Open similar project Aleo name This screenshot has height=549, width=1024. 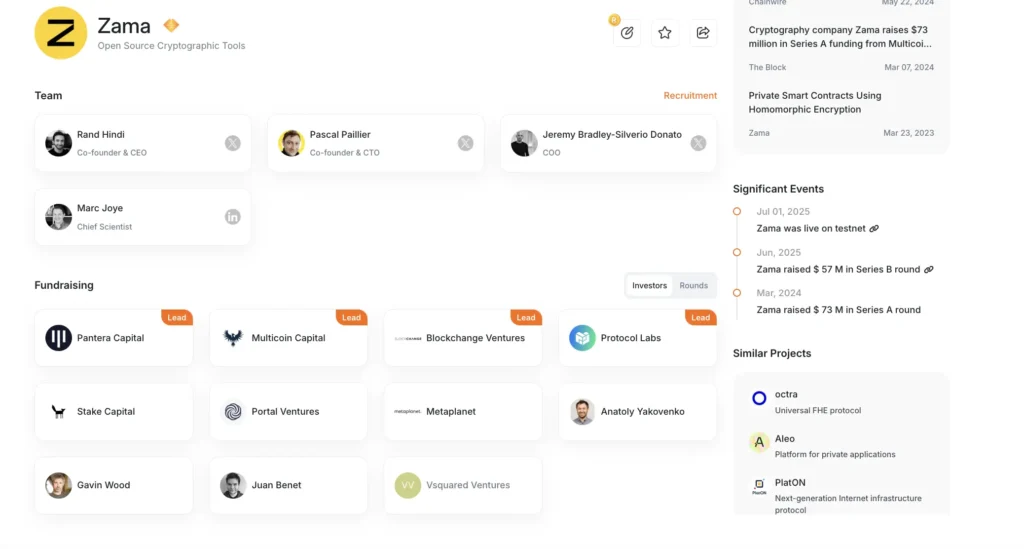pyautogui.click(x=784, y=439)
